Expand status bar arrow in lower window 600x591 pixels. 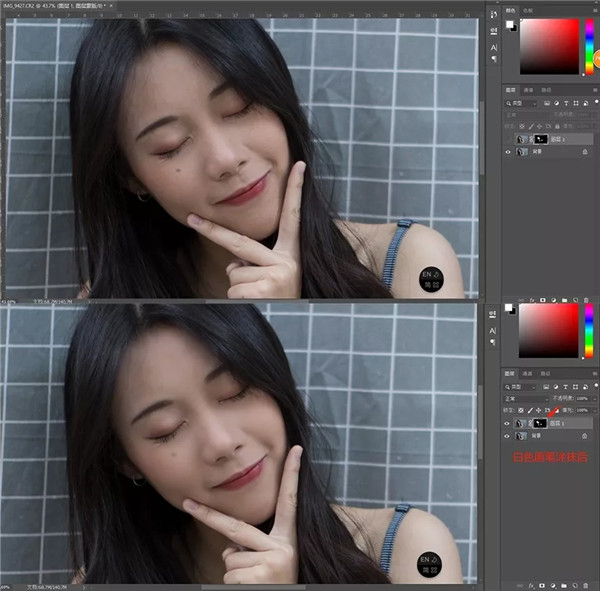[x=84, y=587]
